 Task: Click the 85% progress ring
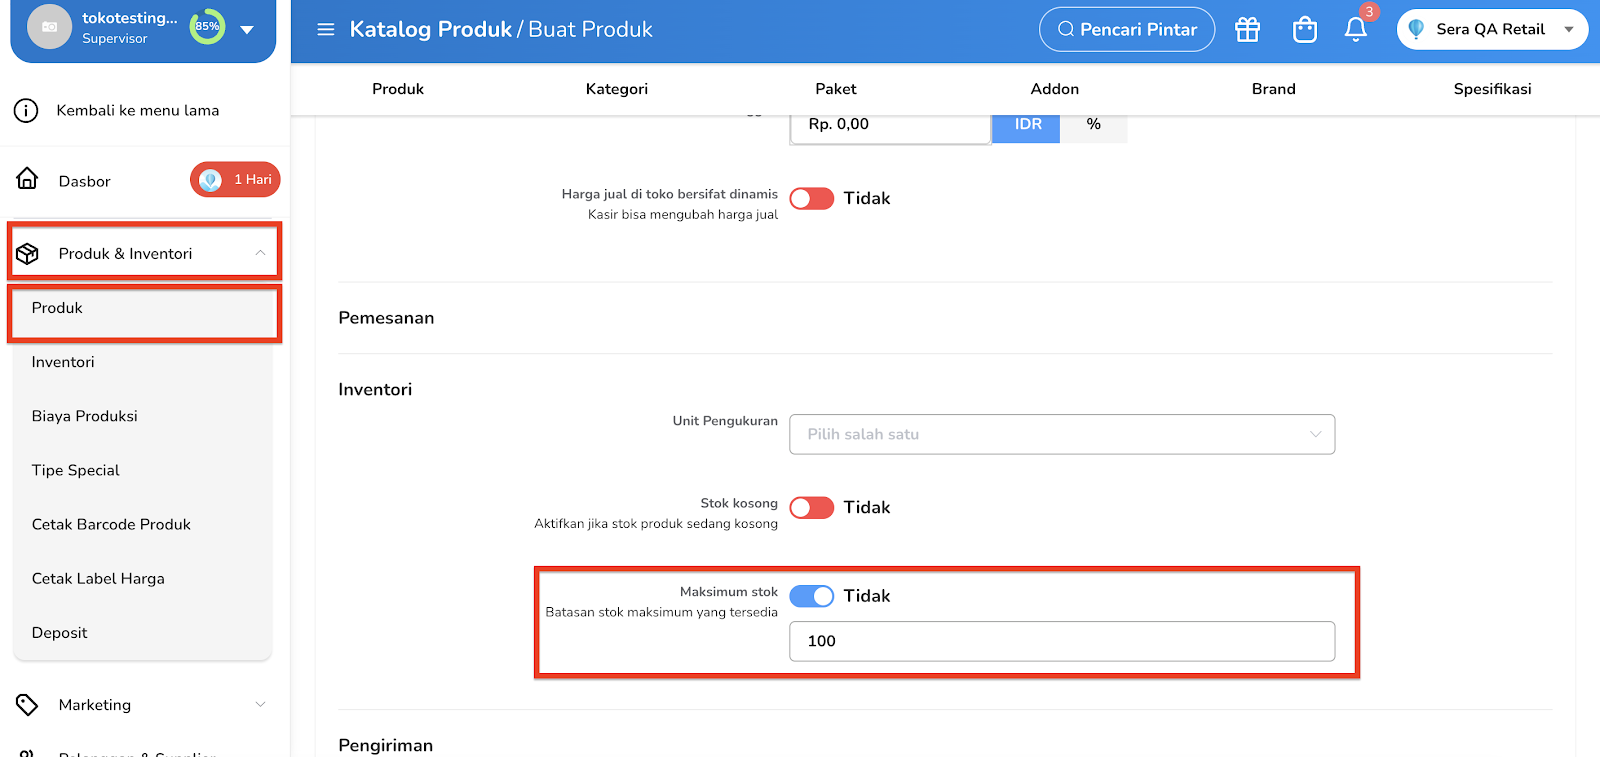click(207, 26)
